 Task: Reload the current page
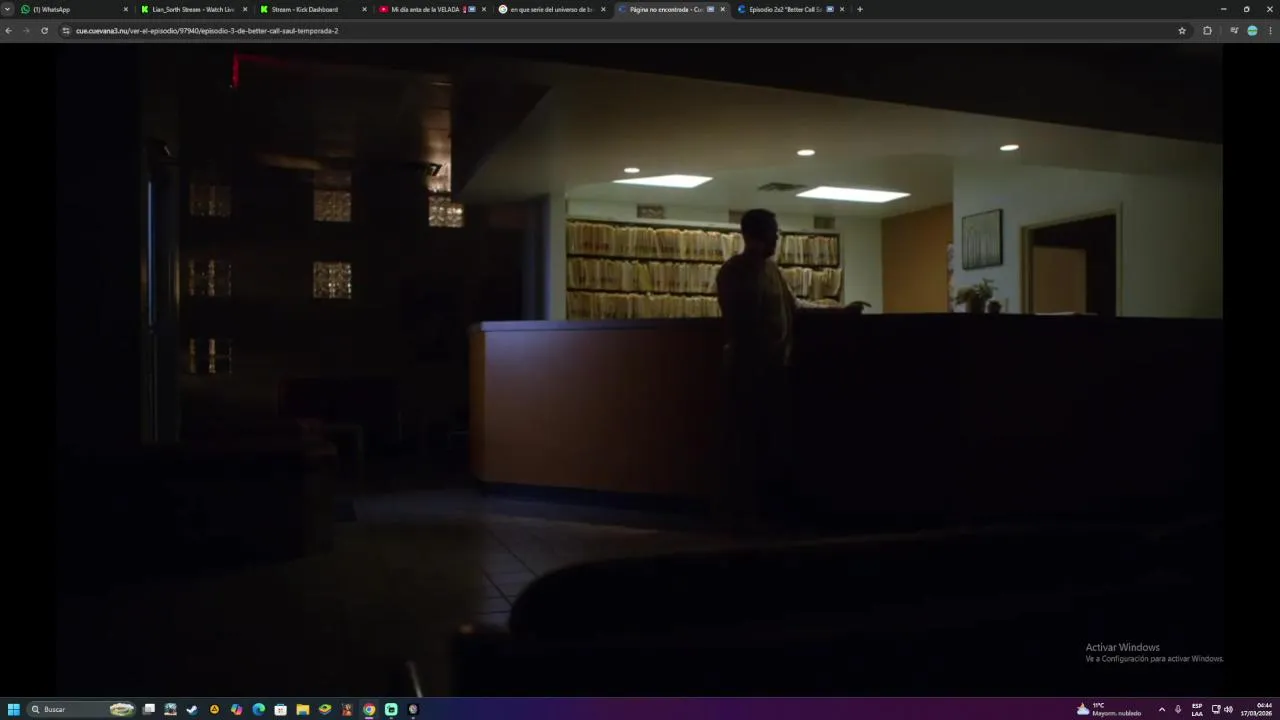[x=44, y=30]
